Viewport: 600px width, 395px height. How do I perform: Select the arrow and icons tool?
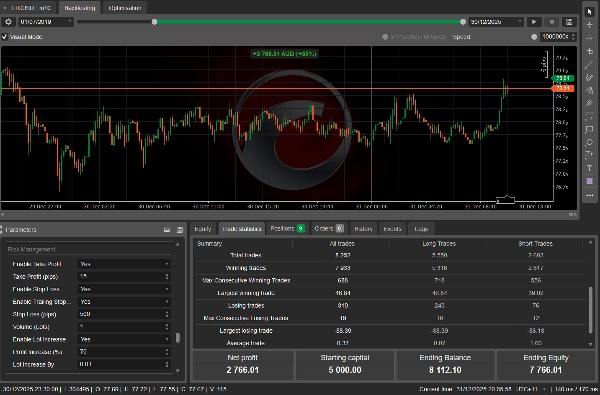pos(589,155)
